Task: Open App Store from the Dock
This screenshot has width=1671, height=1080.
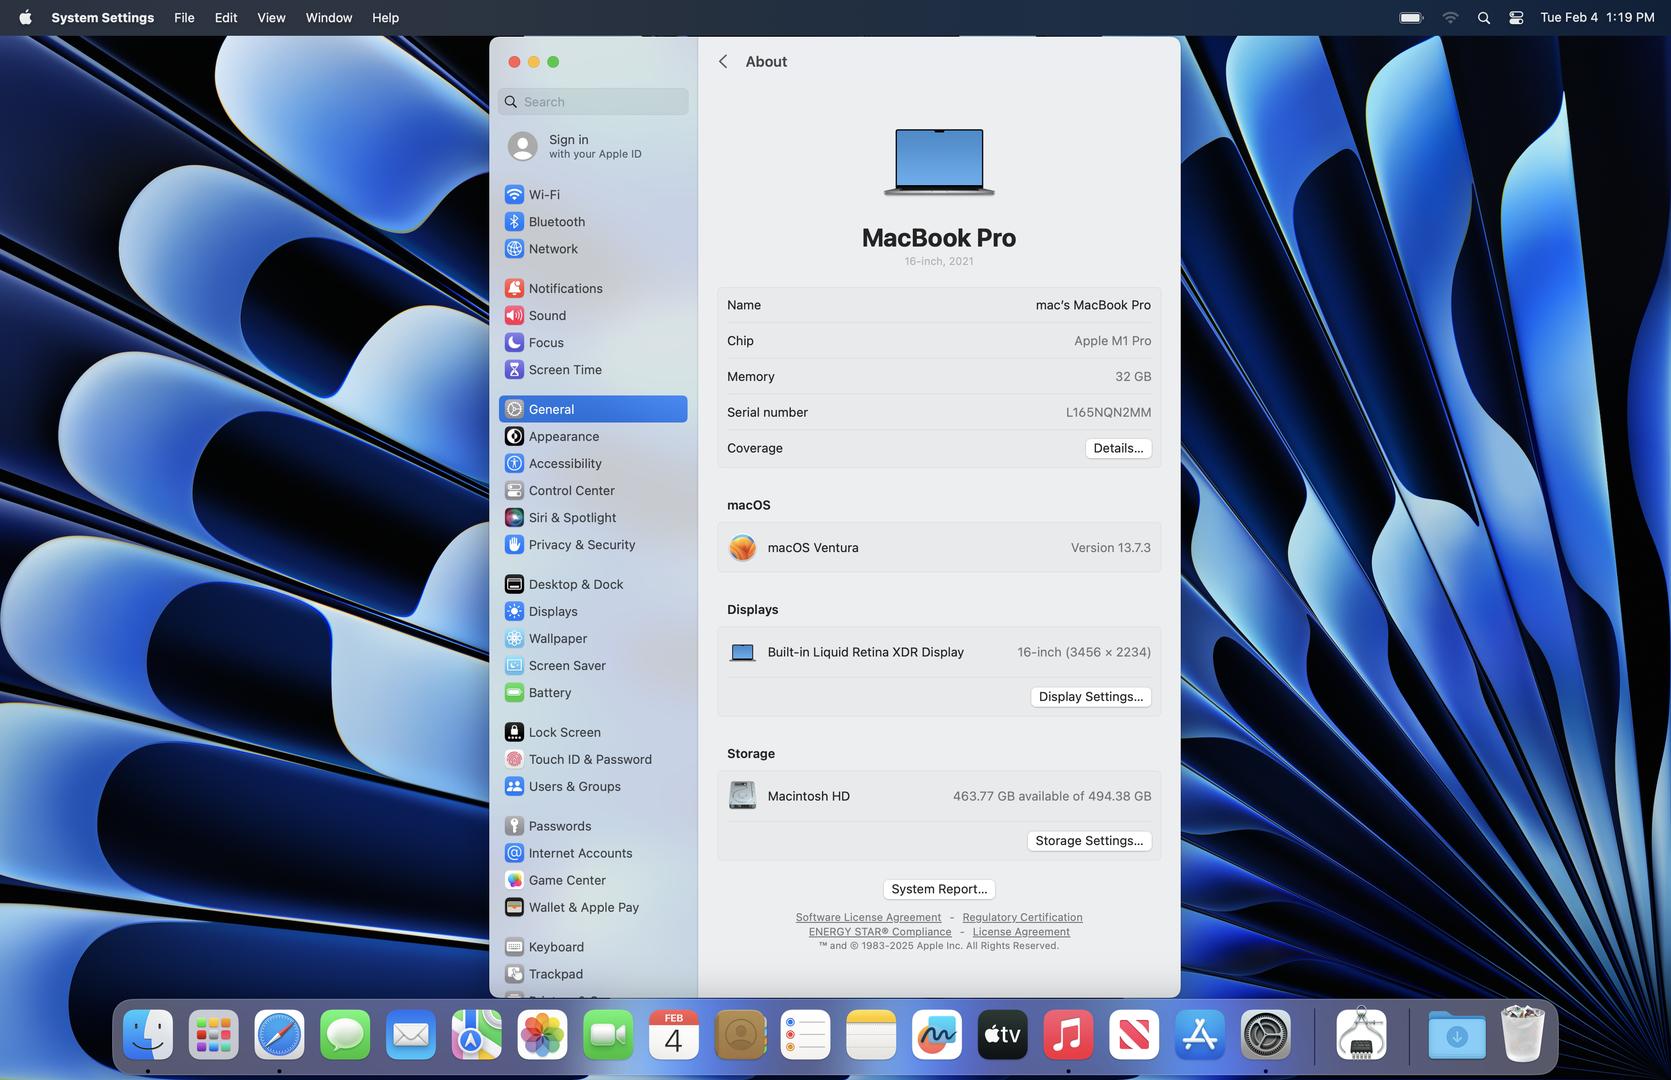Action: (x=1199, y=1035)
